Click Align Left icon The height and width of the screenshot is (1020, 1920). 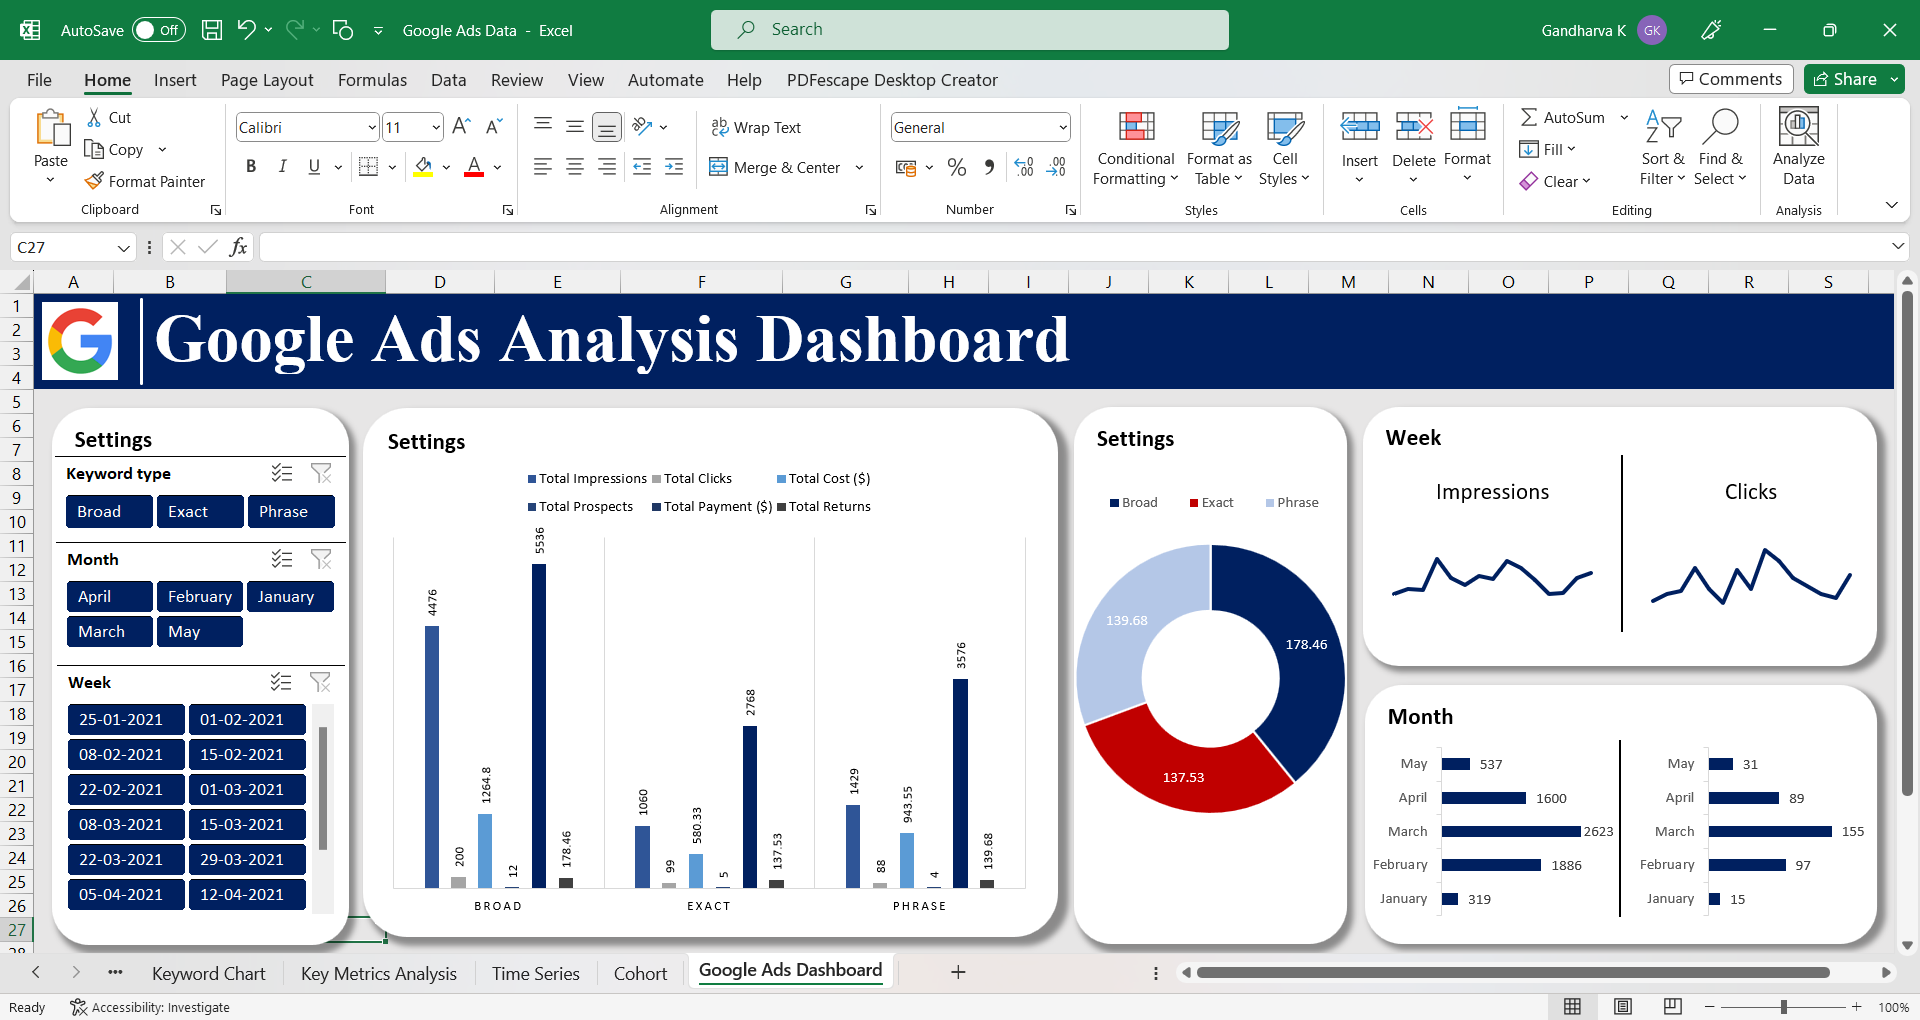pos(543,167)
